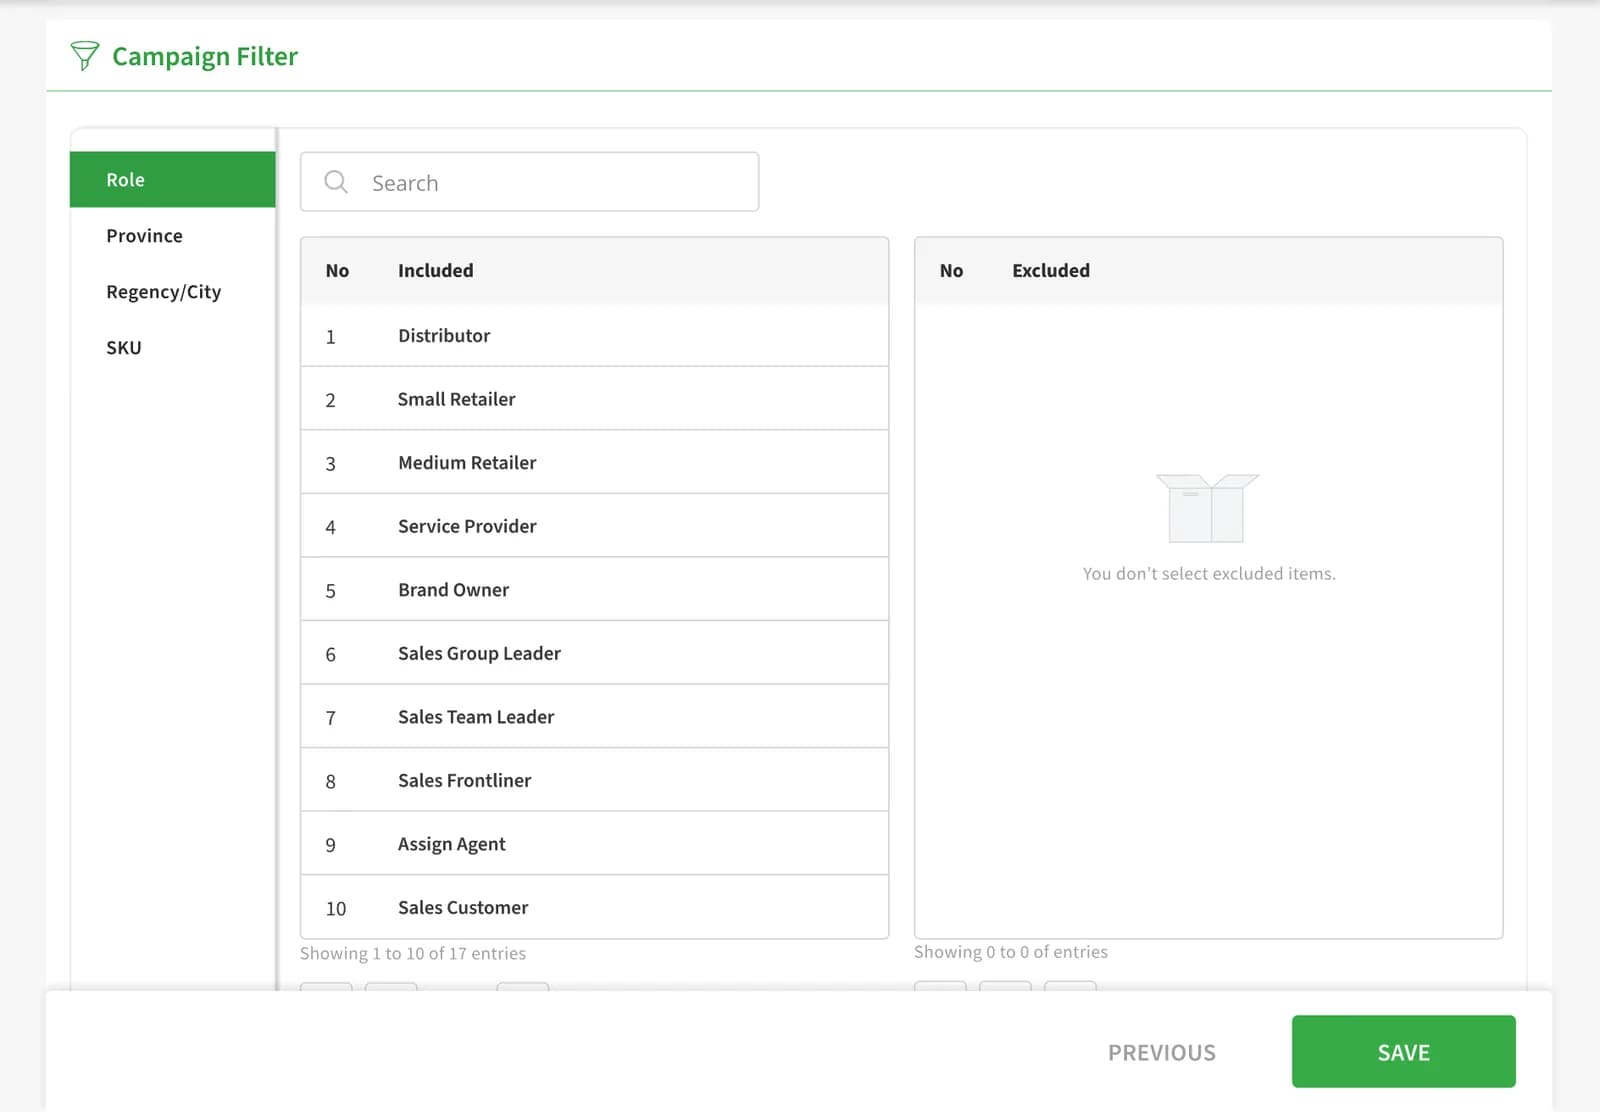Click the Excluded column header
The image size is (1600, 1112).
[1051, 271]
